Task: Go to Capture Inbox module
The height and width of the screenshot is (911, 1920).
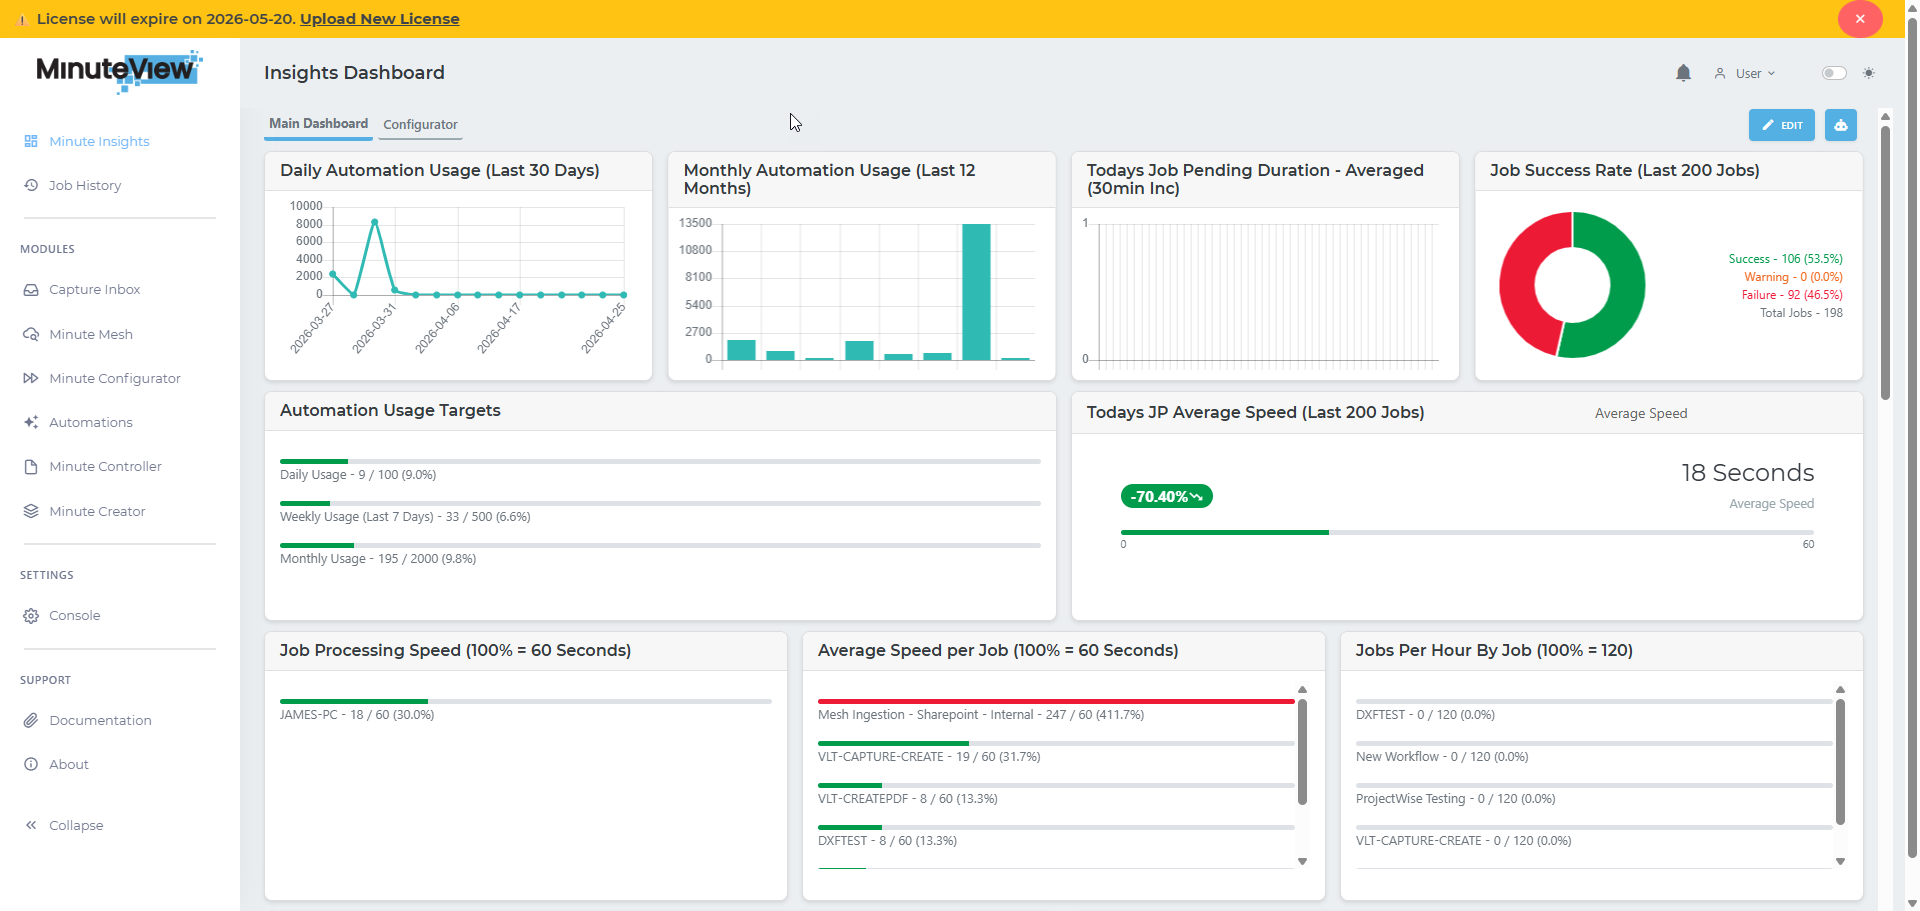Action: click(x=94, y=289)
